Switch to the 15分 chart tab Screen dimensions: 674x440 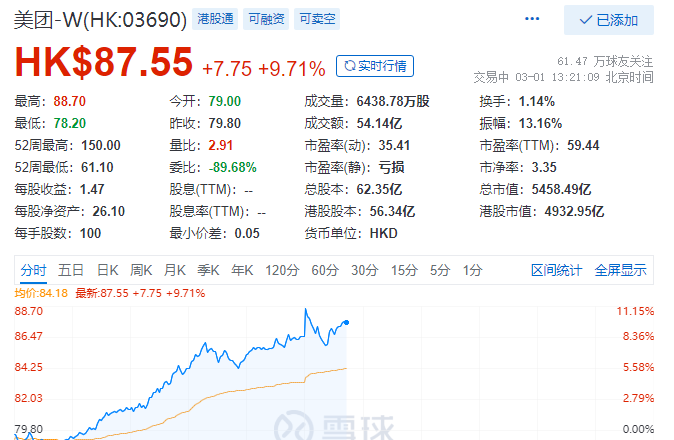pos(404,270)
